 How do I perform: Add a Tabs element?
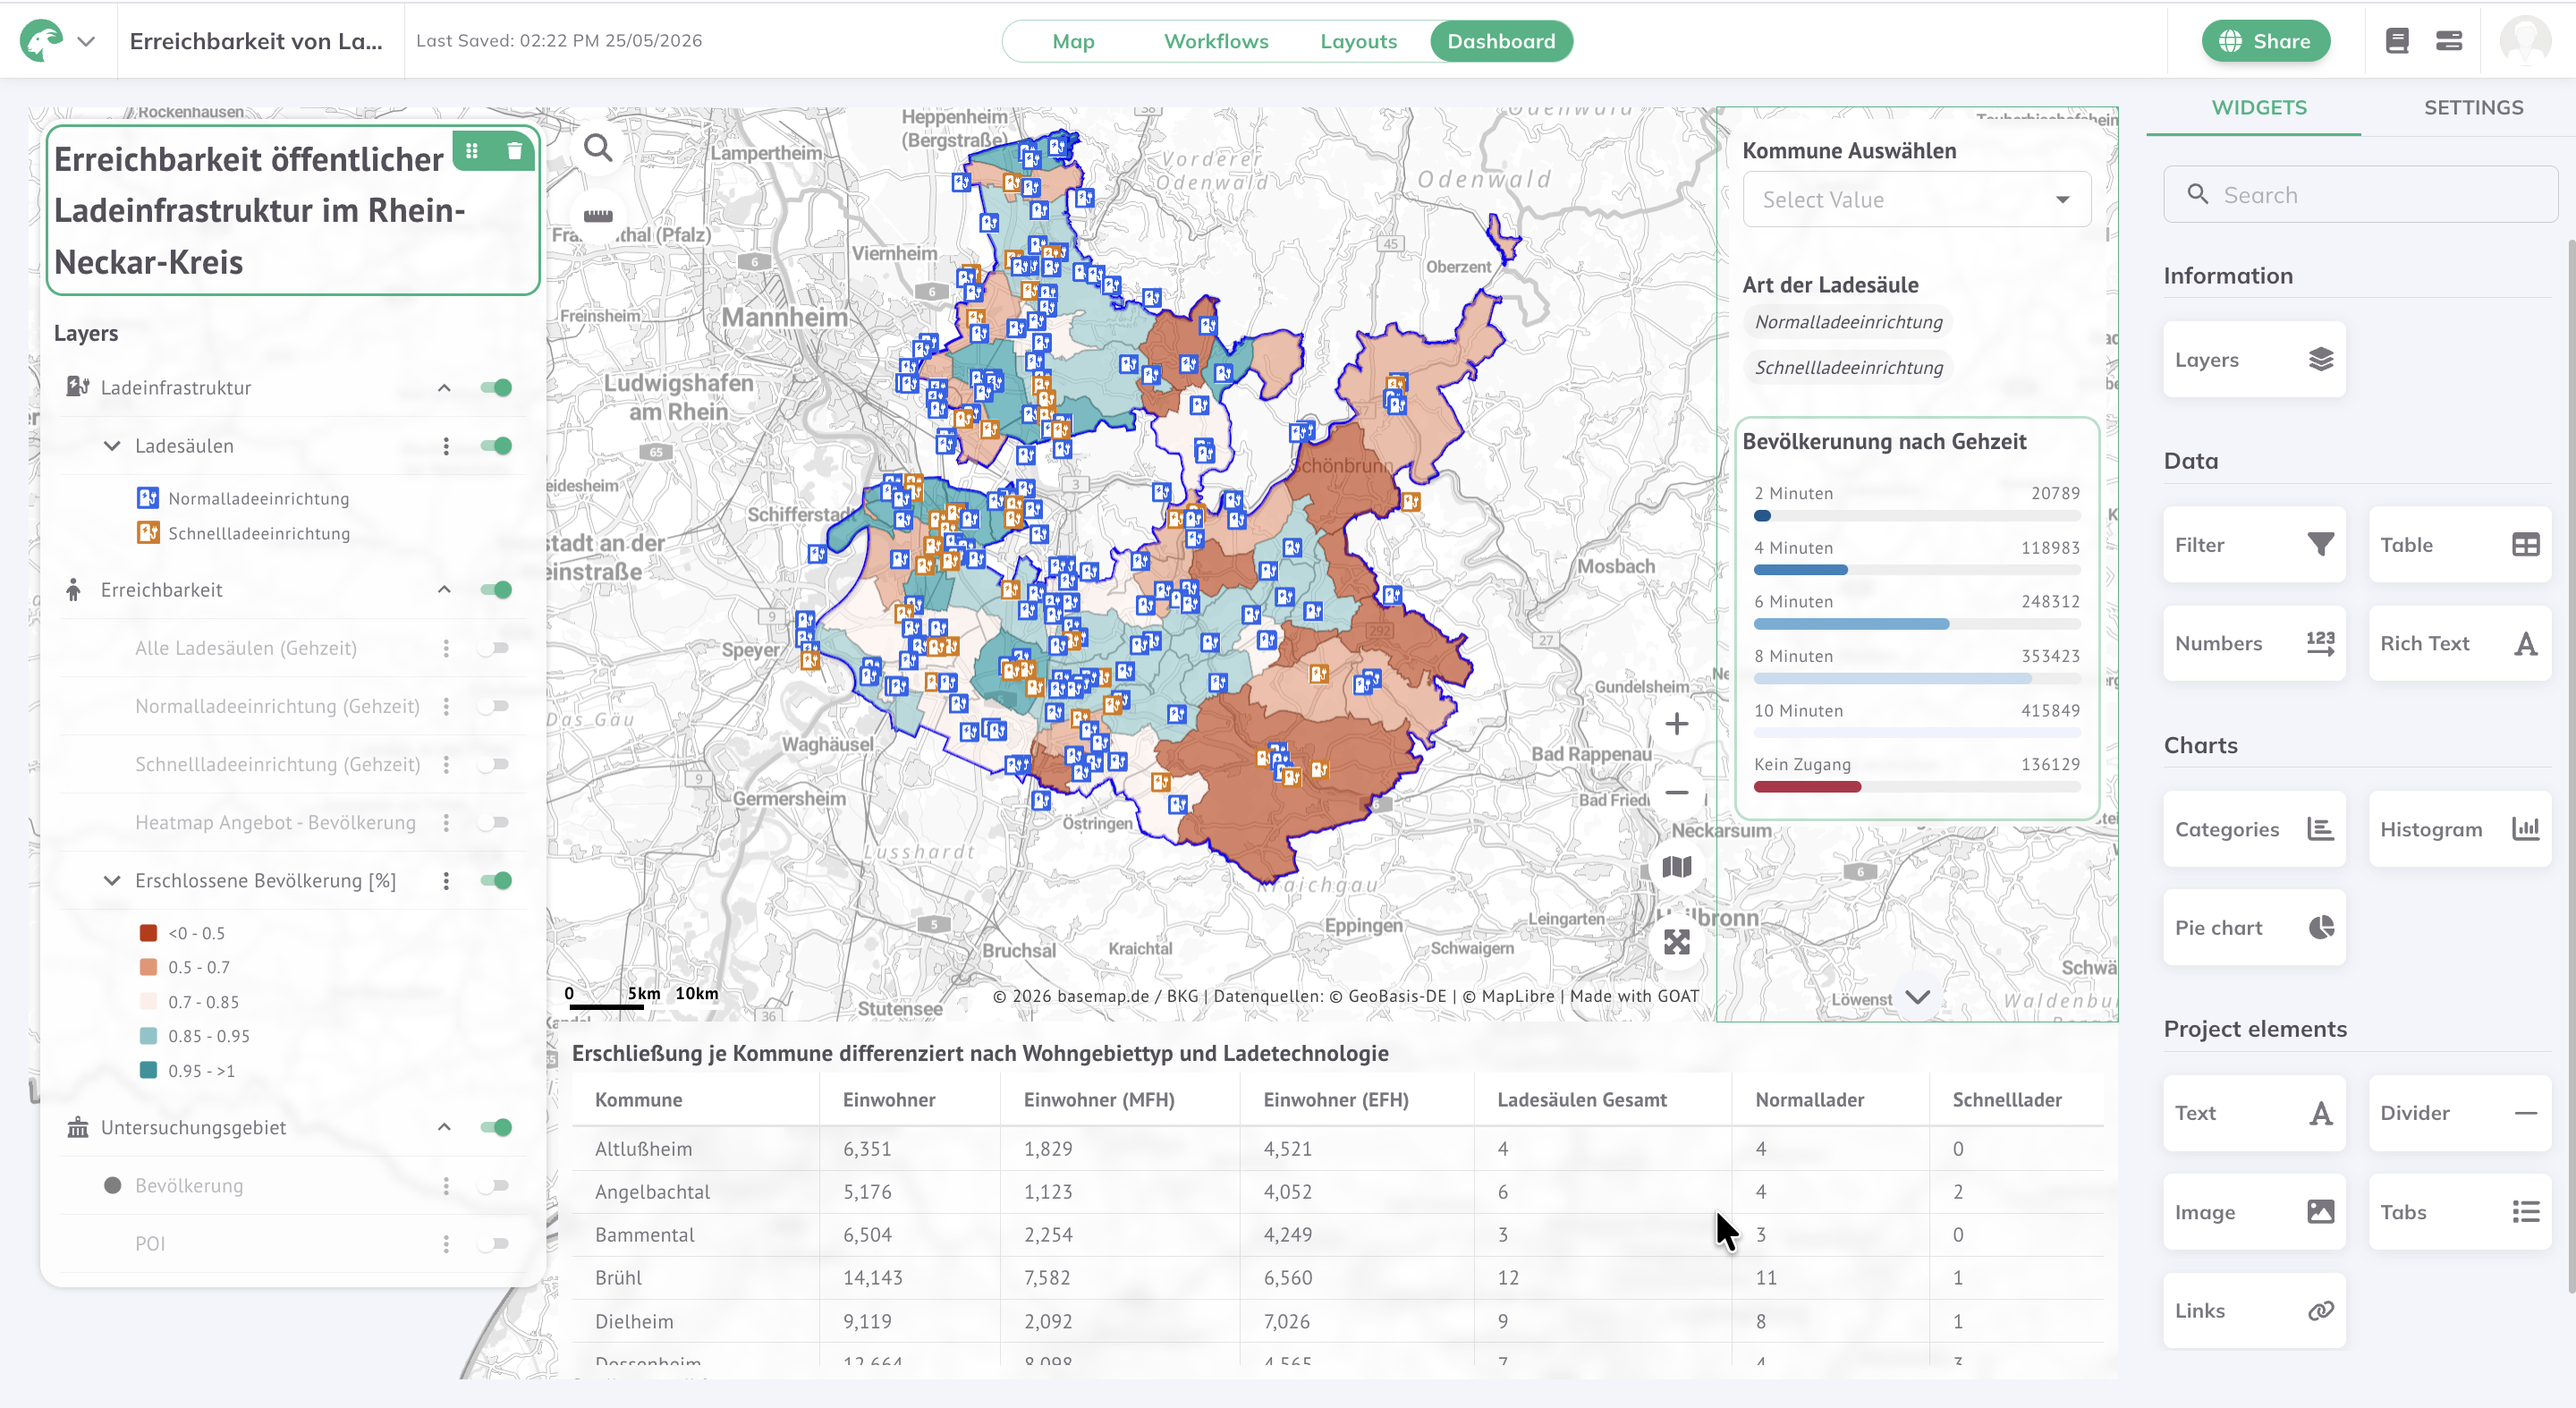(2459, 1212)
